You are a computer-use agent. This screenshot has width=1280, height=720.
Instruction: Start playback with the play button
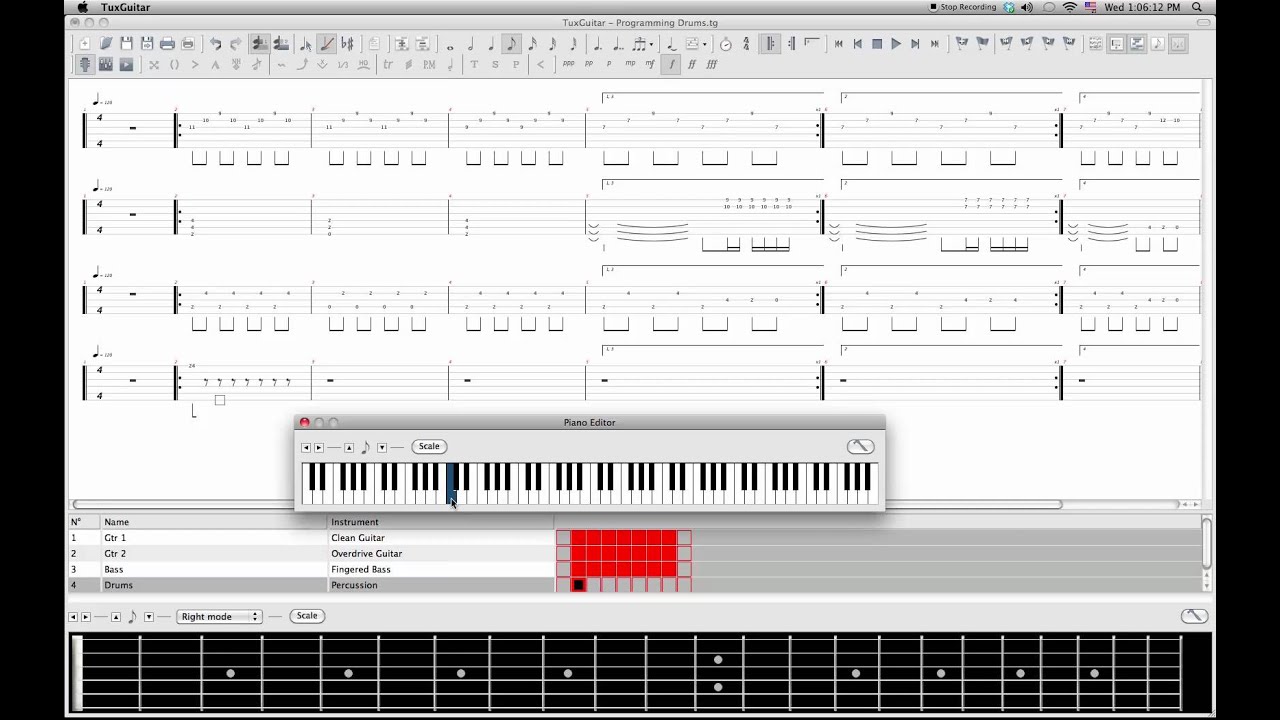[x=896, y=44]
